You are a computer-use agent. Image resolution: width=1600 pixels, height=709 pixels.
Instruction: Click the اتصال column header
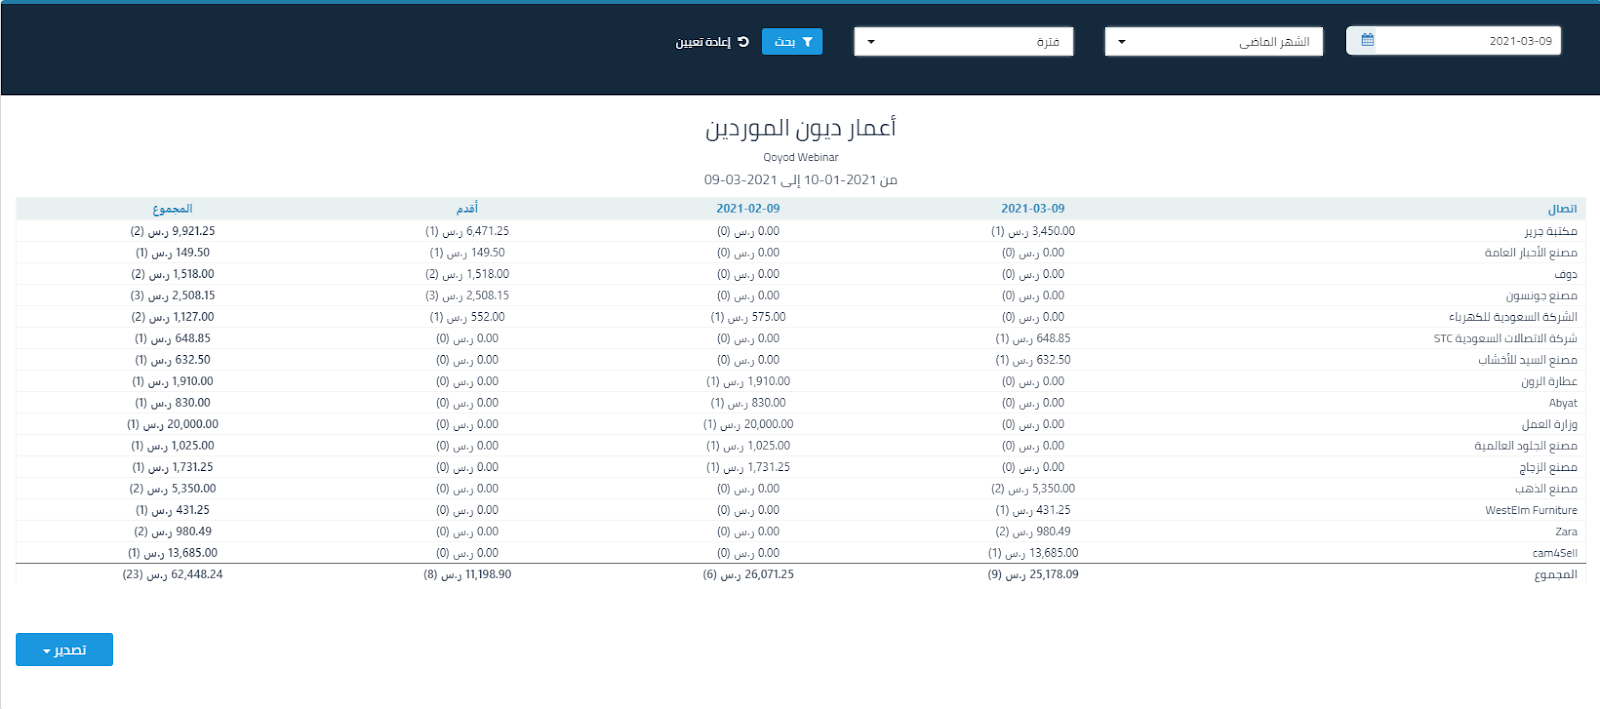[x=1562, y=209]
